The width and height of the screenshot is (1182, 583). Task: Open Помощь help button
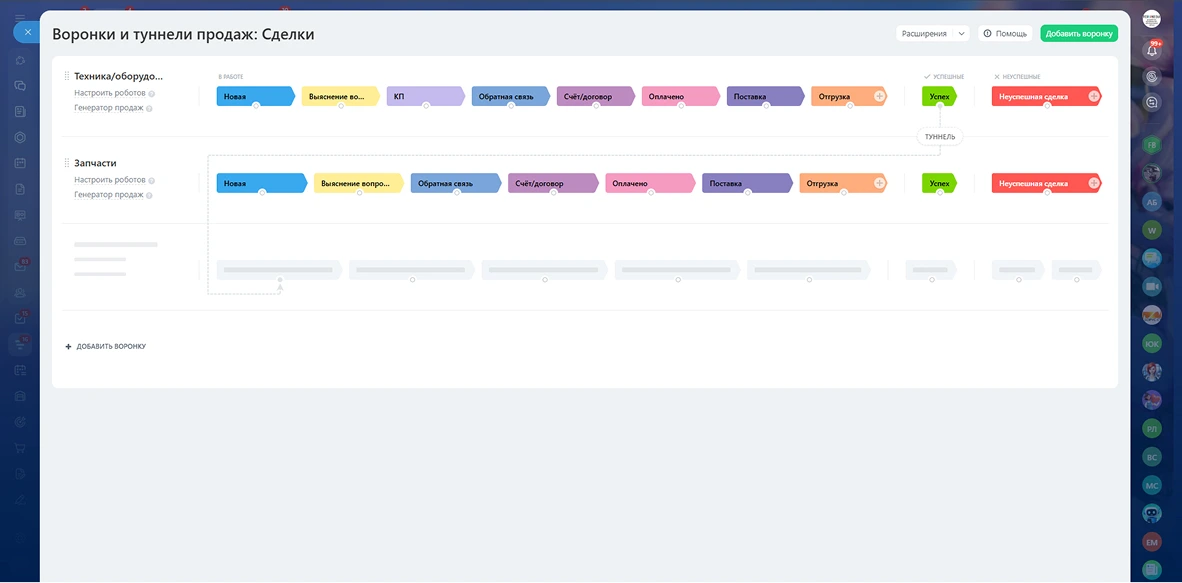[1005, 33]
